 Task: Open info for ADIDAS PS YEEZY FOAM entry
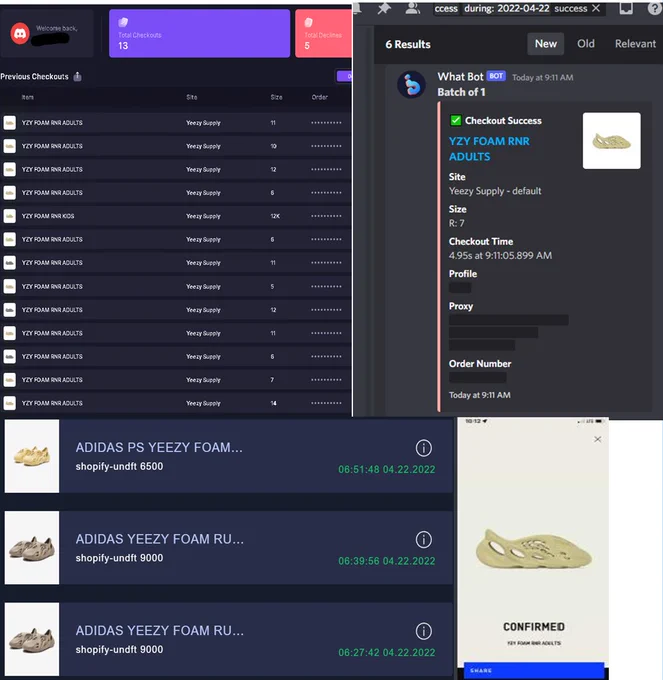coord(424,448)
